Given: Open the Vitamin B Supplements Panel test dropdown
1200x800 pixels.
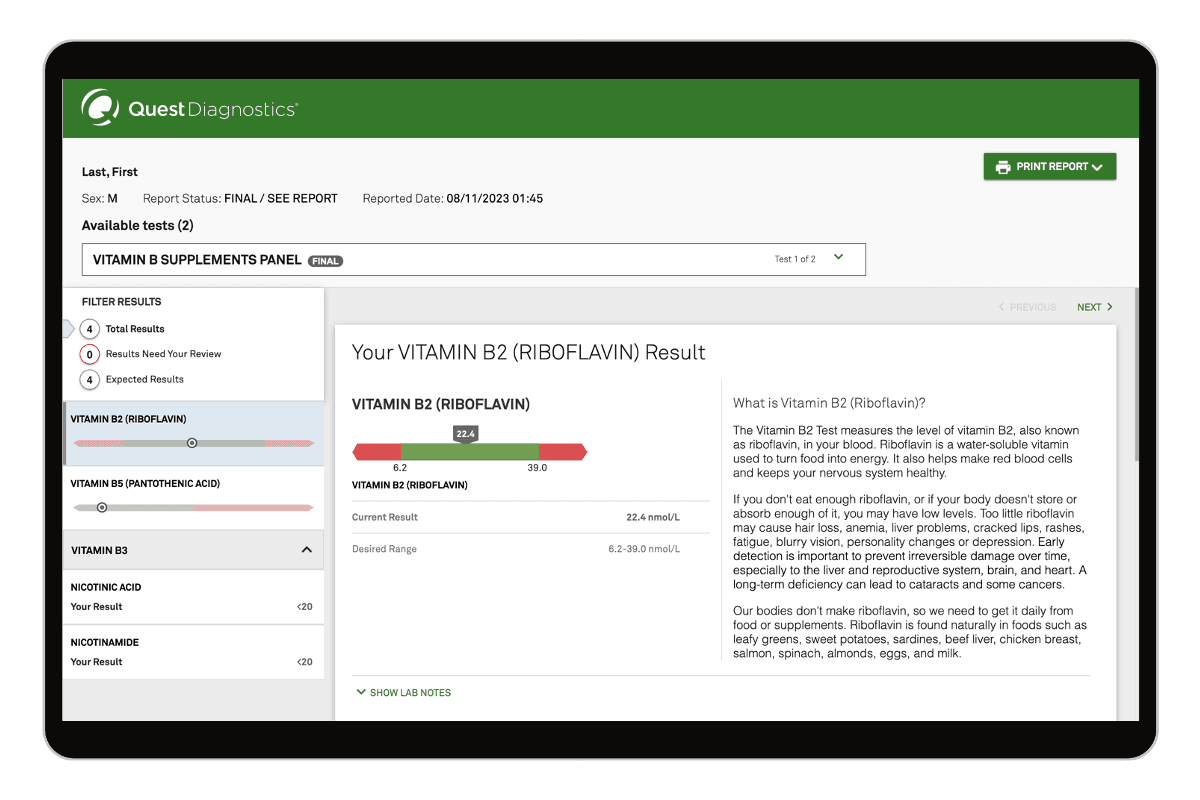Looking at the screenshot, I should [x=839, y=257].
